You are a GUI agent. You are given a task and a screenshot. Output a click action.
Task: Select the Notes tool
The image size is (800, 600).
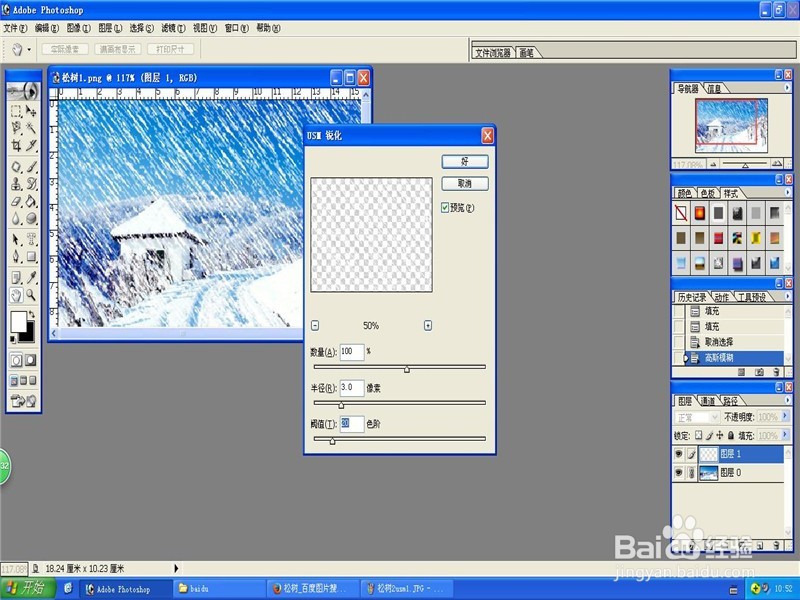[x=16, y=278]
